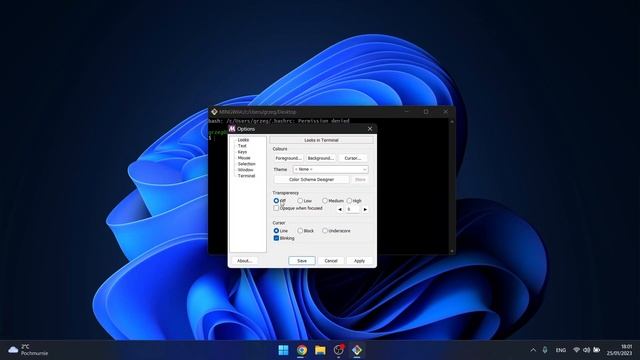Click the transparency value field

353,209
